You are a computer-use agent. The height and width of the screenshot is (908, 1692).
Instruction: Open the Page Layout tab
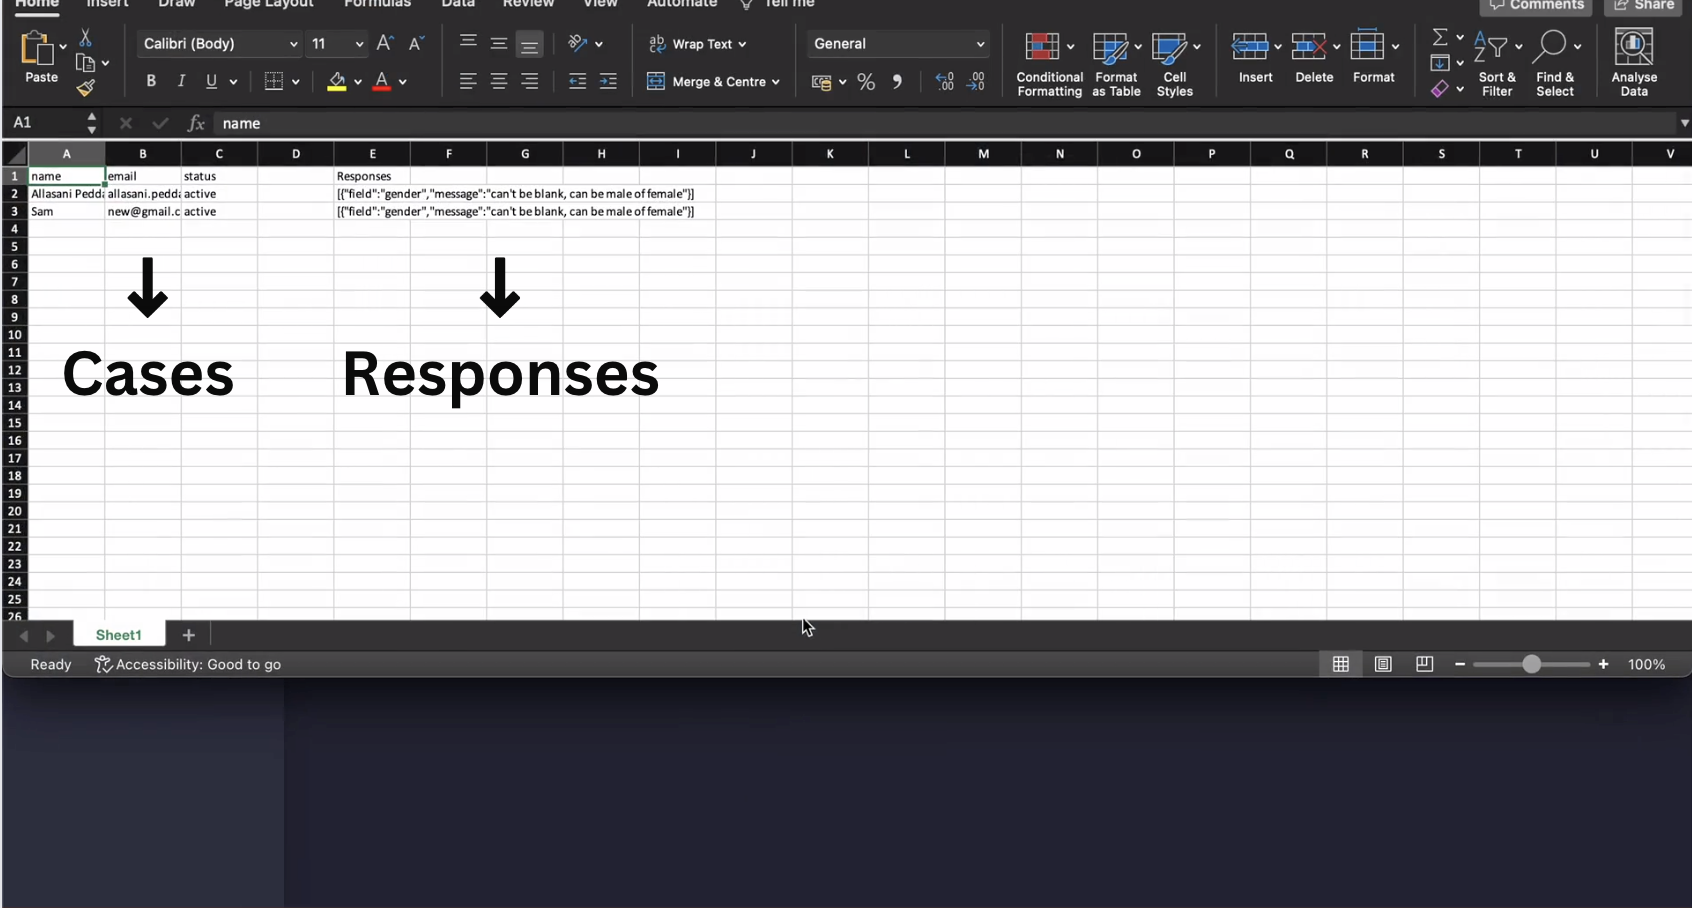click(x=268, y=4)
